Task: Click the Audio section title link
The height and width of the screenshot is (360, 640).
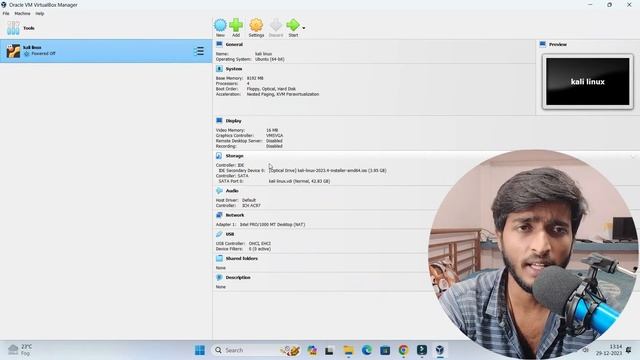Action: tap(232, 191)
